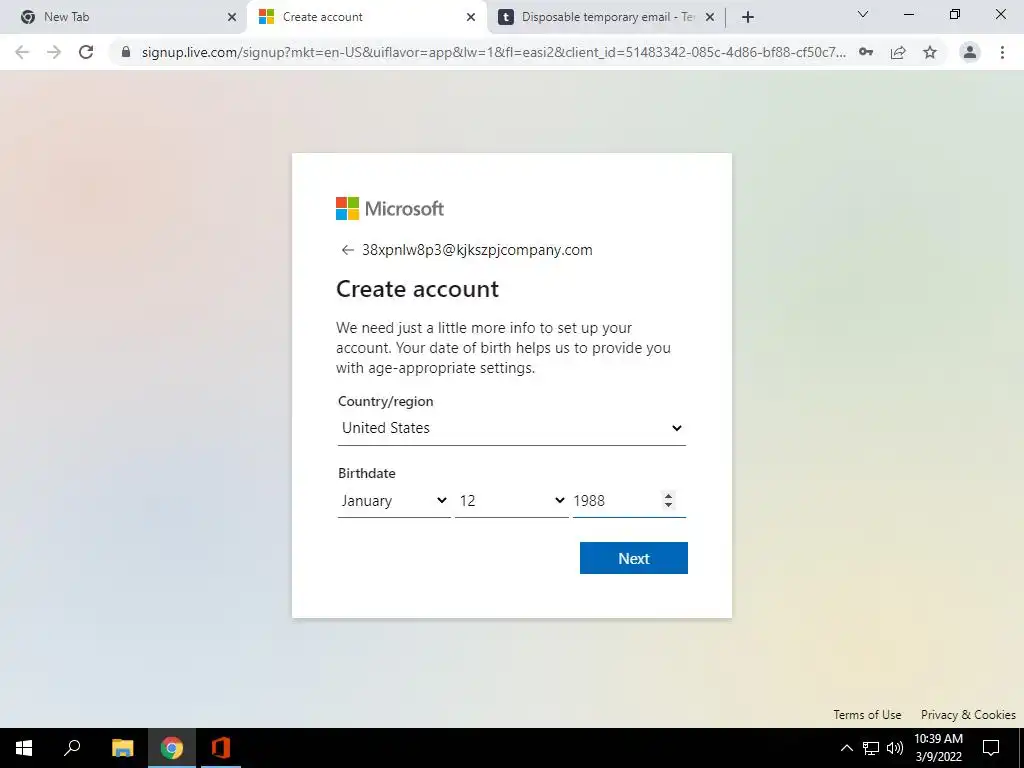Switch to the Create account tab
The image size is (1024, 768).
pyautogui.click(x=366, y=17)
